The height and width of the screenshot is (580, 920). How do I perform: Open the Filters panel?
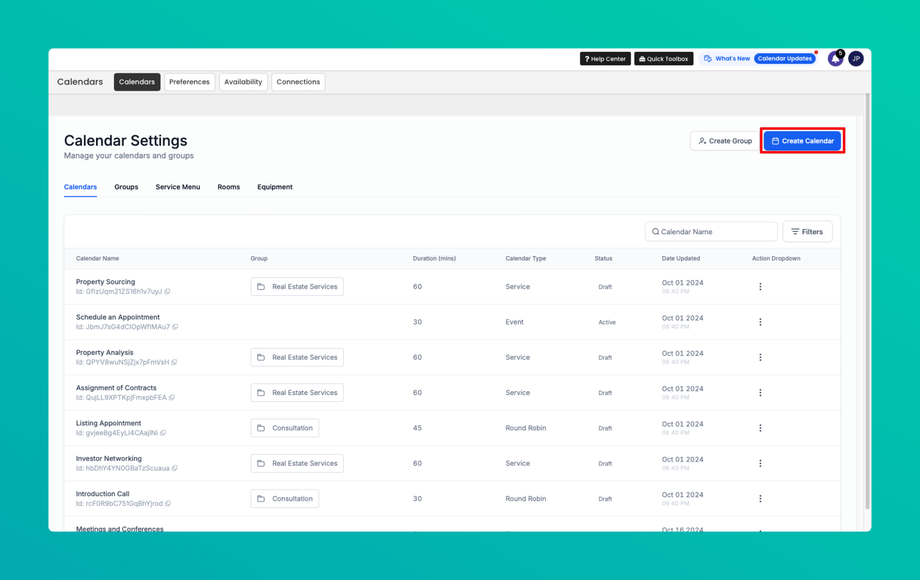click(807, 232)
